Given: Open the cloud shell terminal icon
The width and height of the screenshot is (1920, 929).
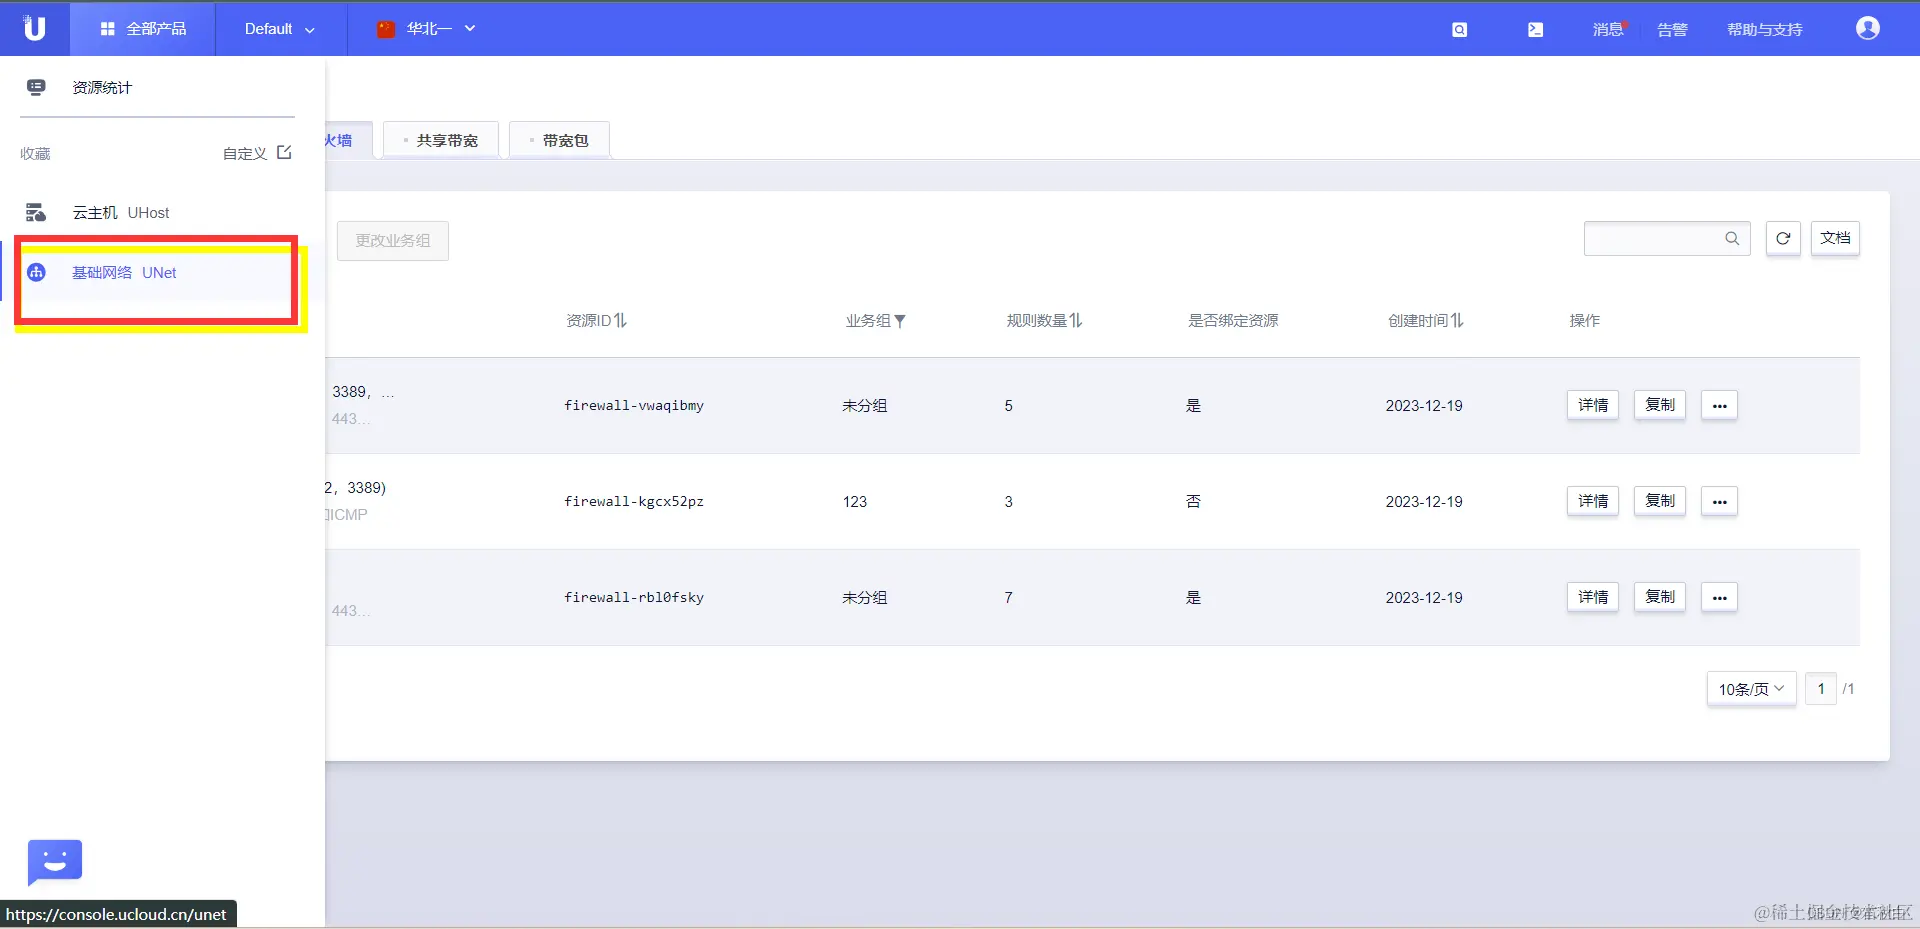Looking at the screenshot, I should pyautogui.click(x=1535, y=30).
